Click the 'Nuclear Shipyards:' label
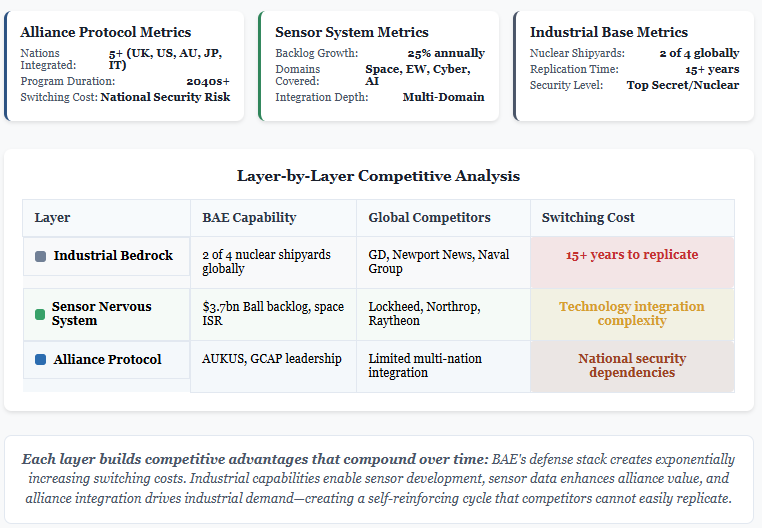762x528 pixels. 577,53
